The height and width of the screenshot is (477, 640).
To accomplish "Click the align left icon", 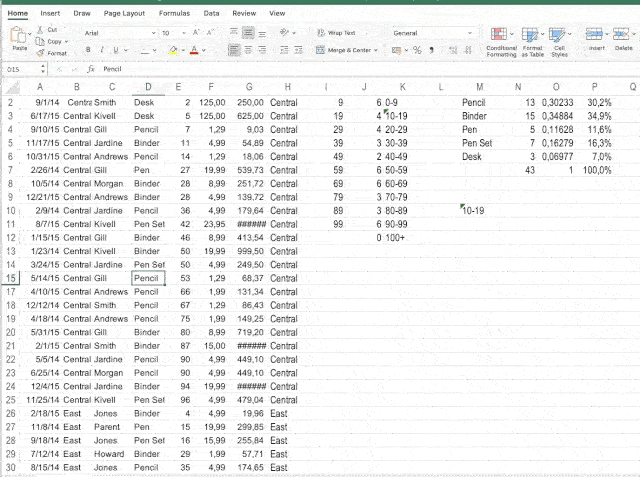I will 234,50.
